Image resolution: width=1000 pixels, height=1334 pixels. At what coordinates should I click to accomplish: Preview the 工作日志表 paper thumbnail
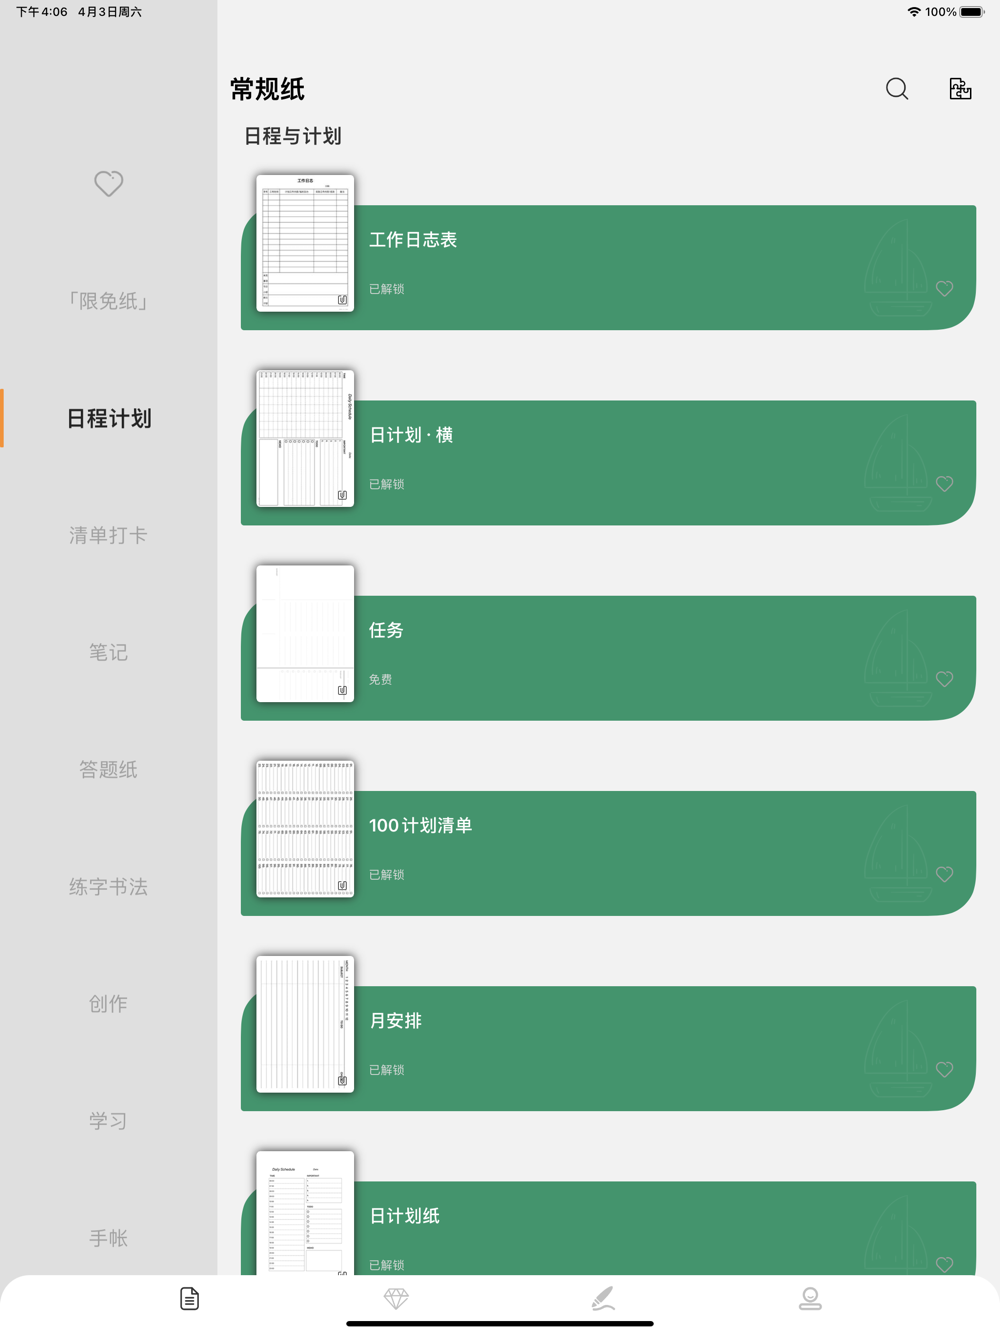click(305, 243)
